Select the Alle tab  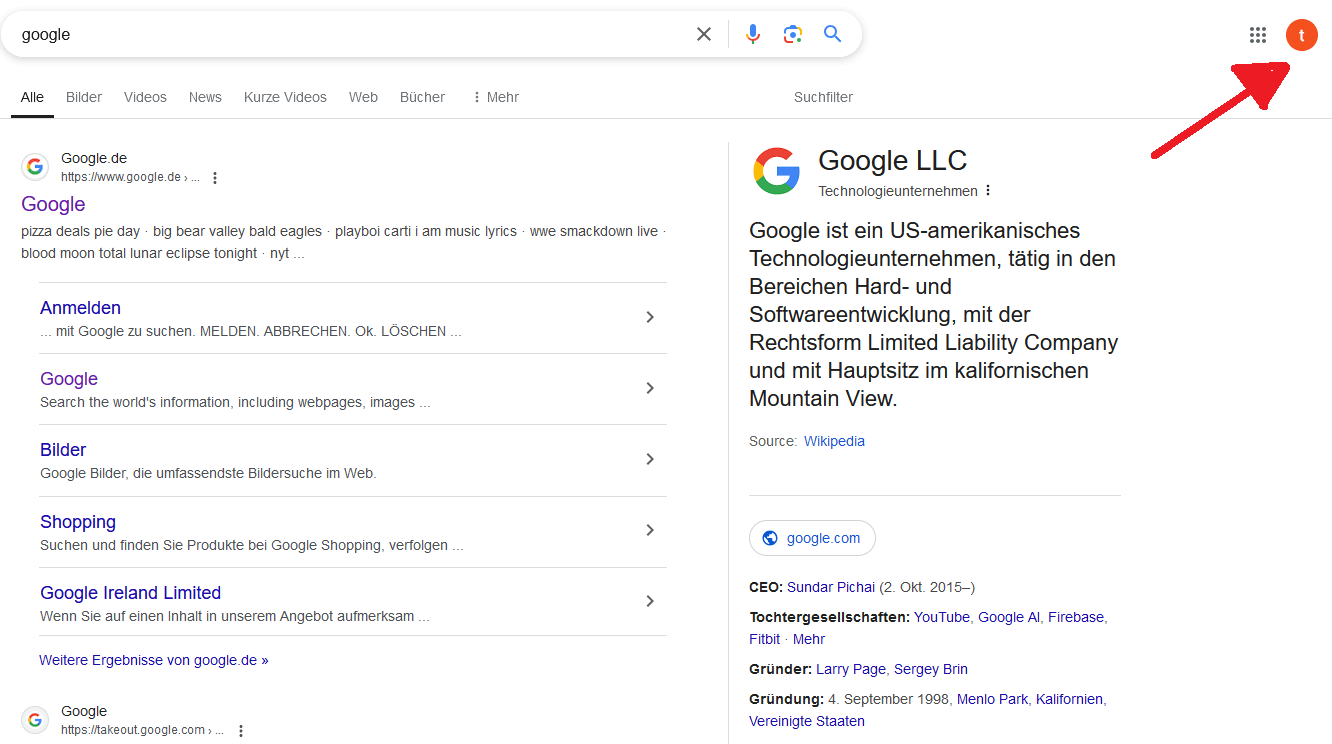(x=32, y=97)
